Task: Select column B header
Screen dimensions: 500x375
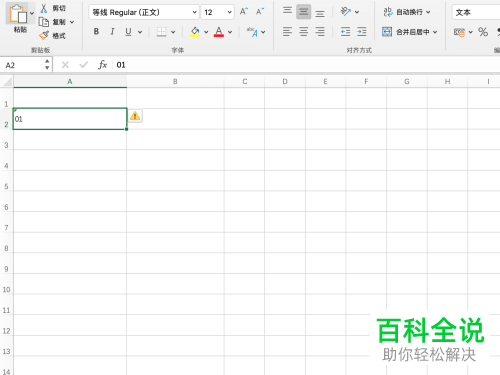Action: pos(175,82)
